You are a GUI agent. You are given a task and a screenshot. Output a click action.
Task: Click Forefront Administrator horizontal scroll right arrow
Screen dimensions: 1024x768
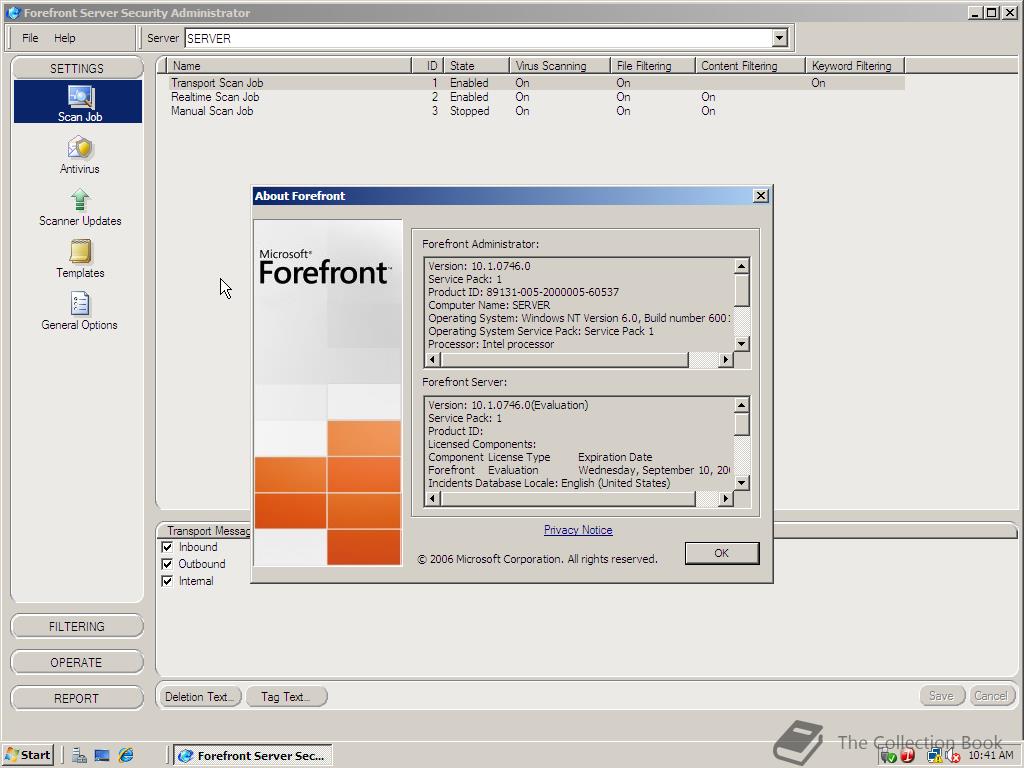(x=725, y=359)
